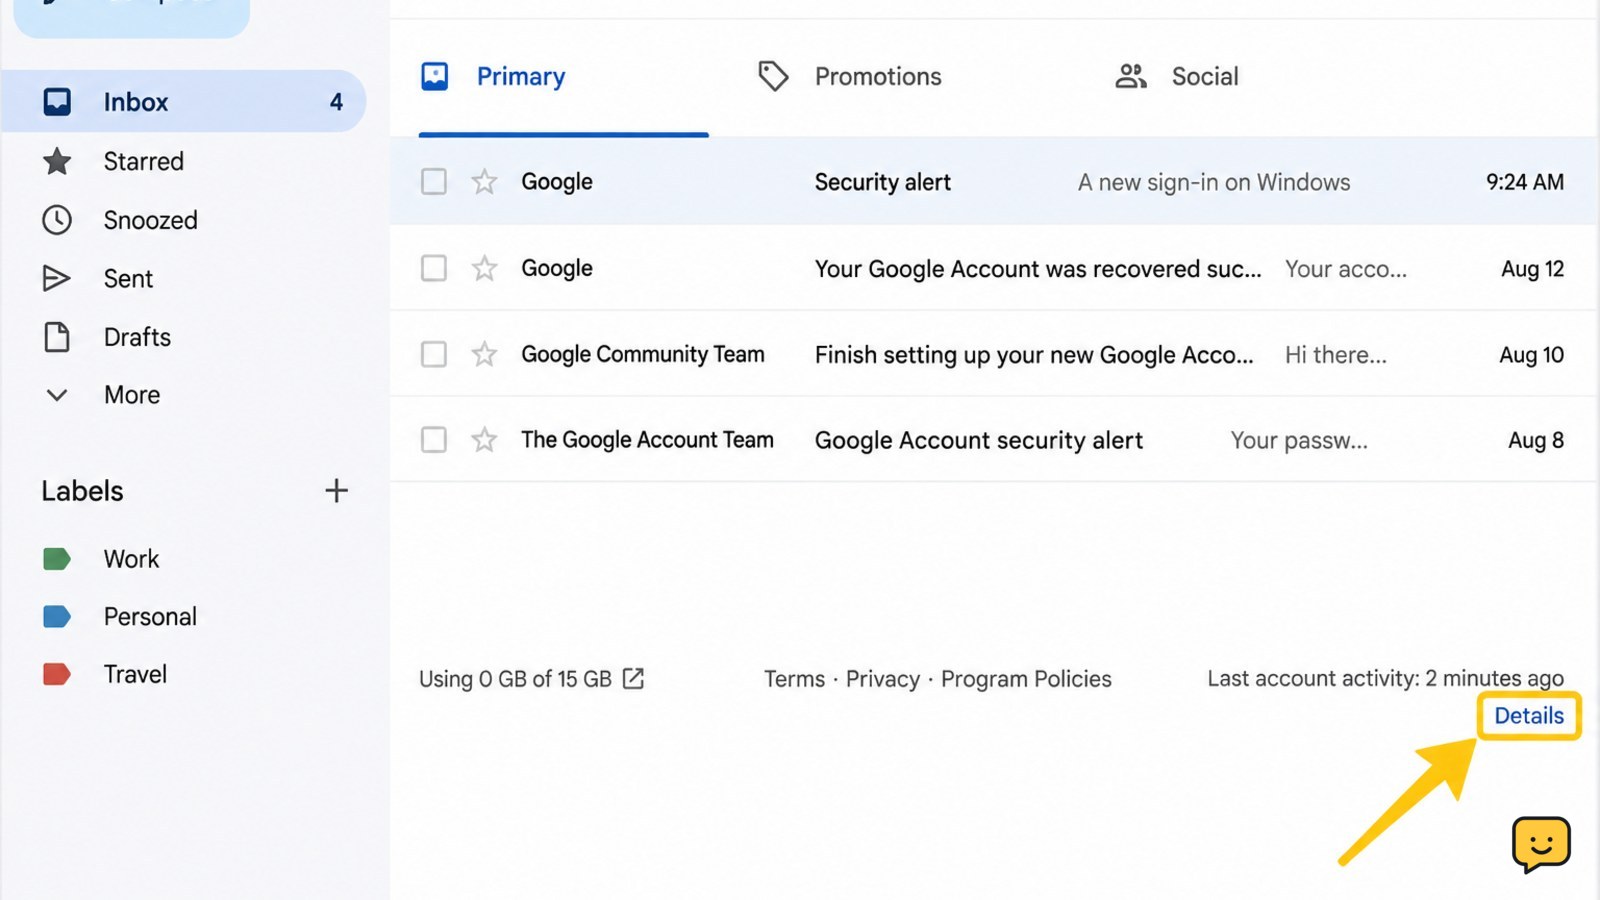1600x900 pixels.
Task: Click the green Work label tag
Action: [x=57, y=559]
